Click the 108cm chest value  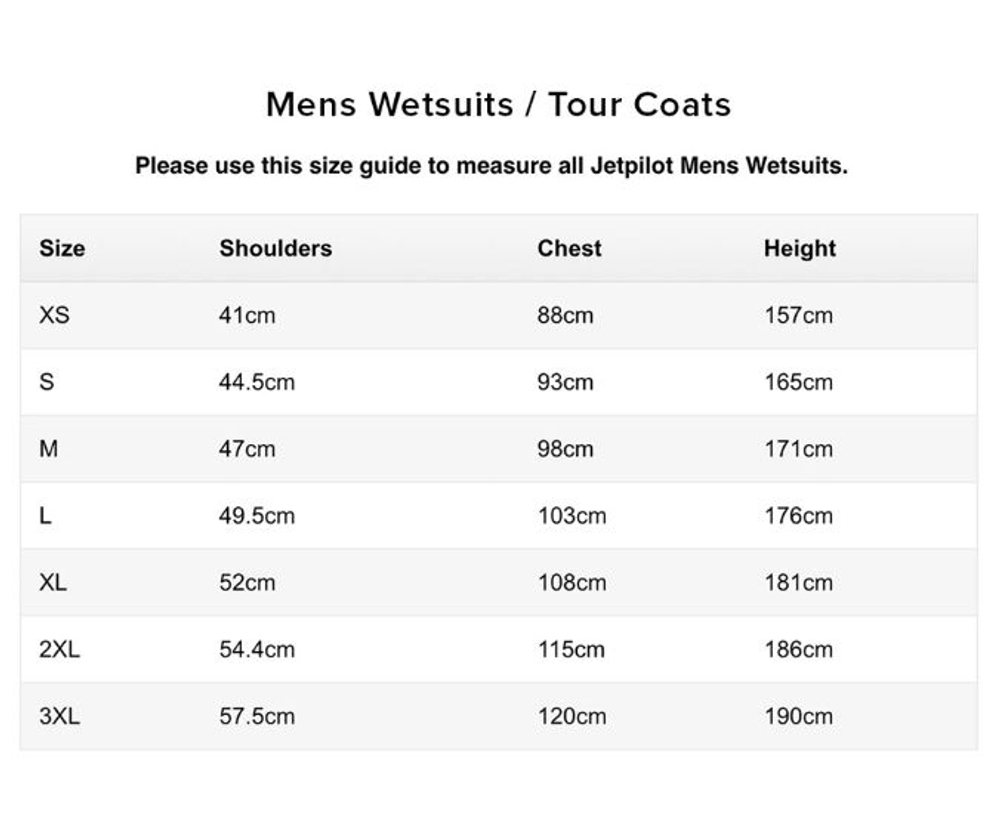[x=571, y=582]
